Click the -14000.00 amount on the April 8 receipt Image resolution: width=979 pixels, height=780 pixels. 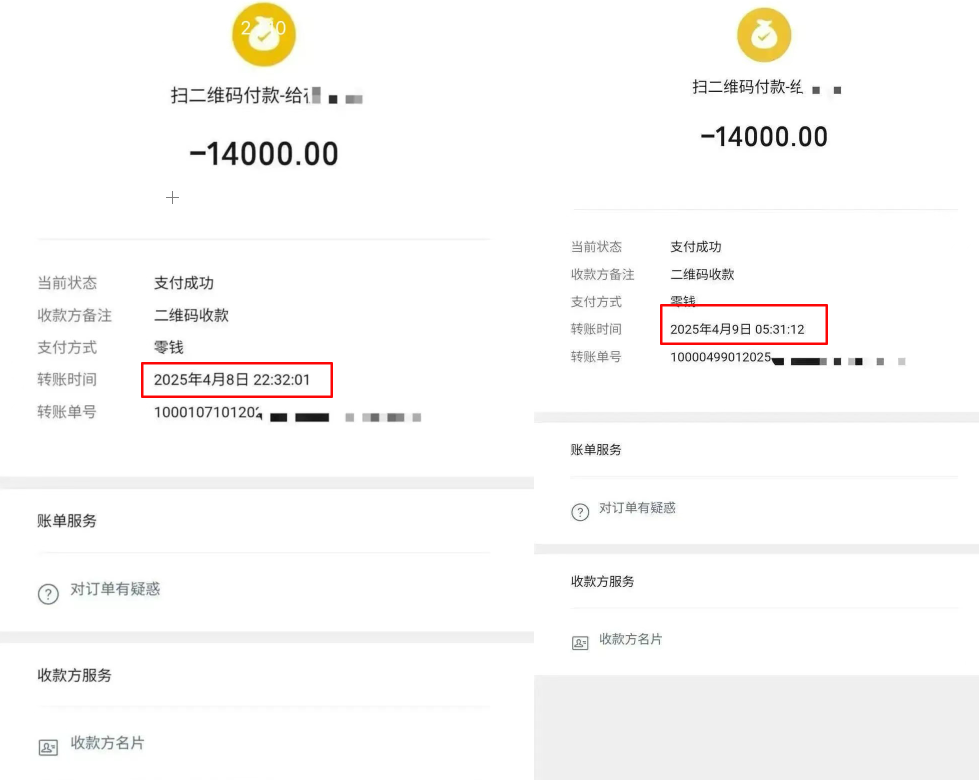(264, 154)
